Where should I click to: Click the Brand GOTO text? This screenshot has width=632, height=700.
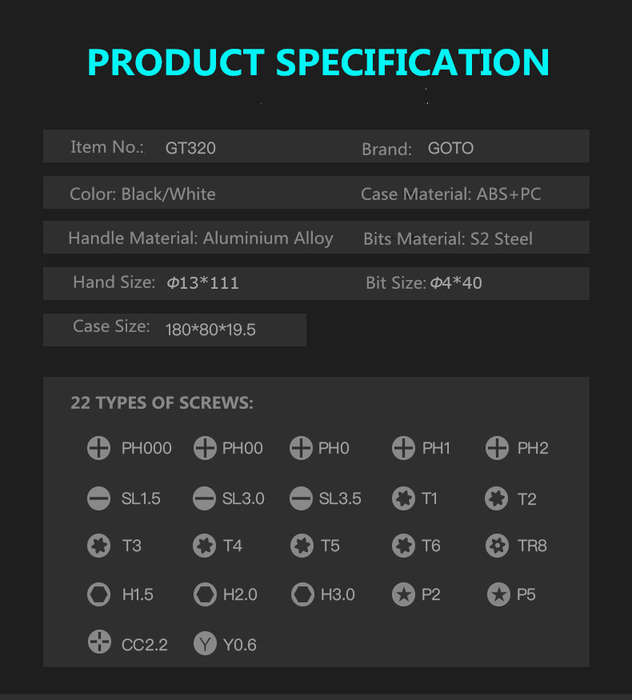(x=417, y=148)
